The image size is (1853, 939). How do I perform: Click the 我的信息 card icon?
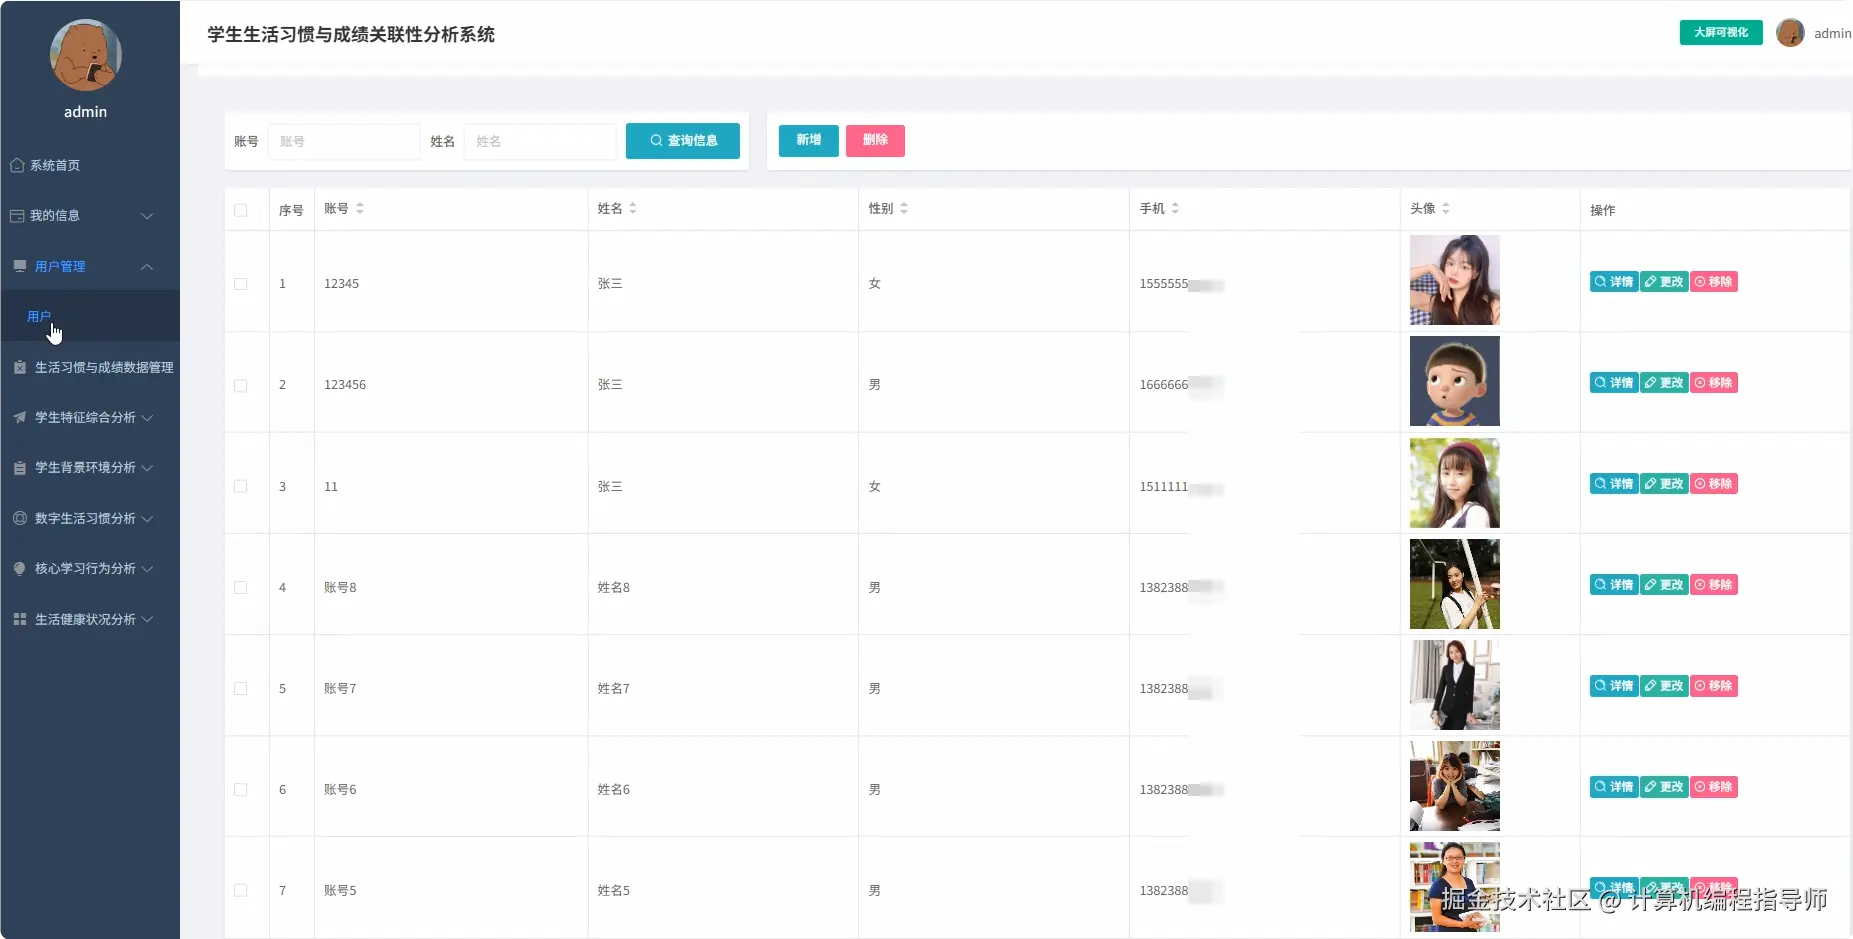click(17, 216)
